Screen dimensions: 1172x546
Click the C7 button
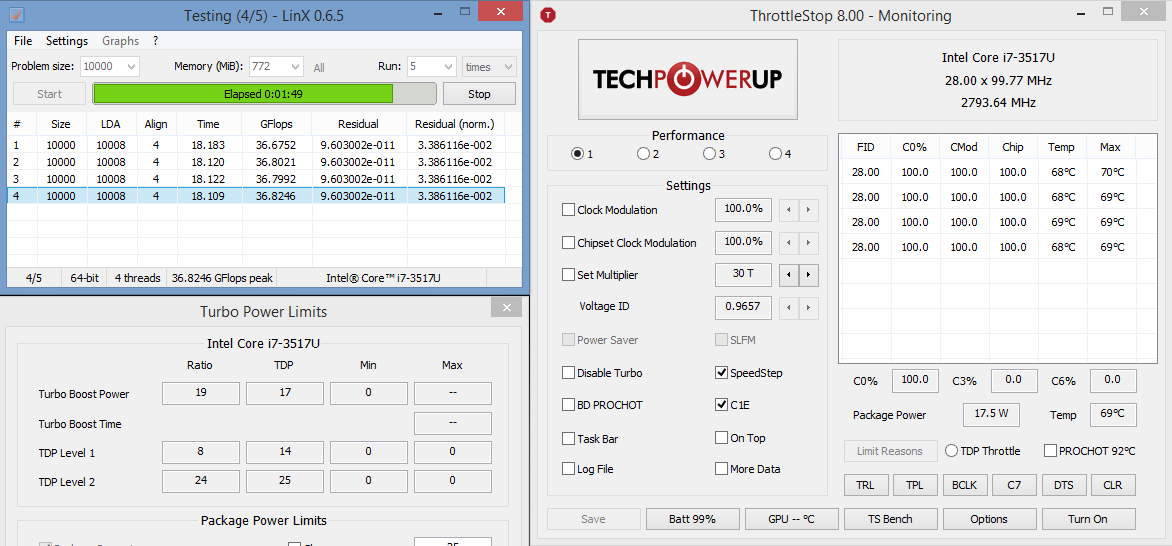(1014, 485)
